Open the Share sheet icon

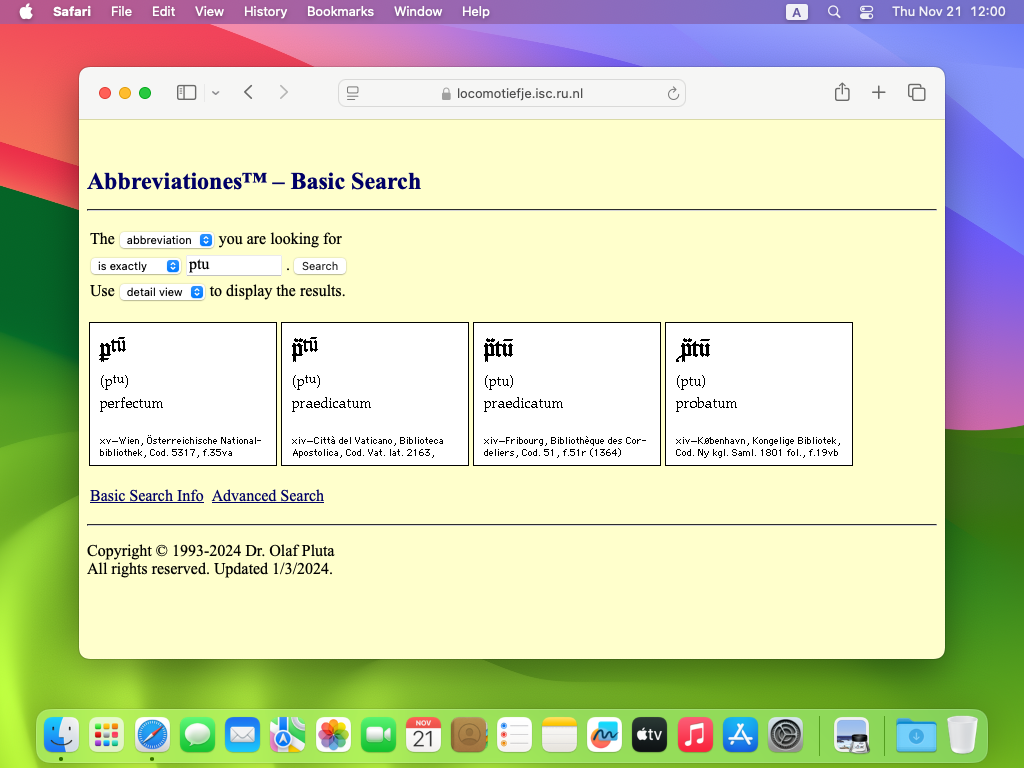click(x=842, y=93)
